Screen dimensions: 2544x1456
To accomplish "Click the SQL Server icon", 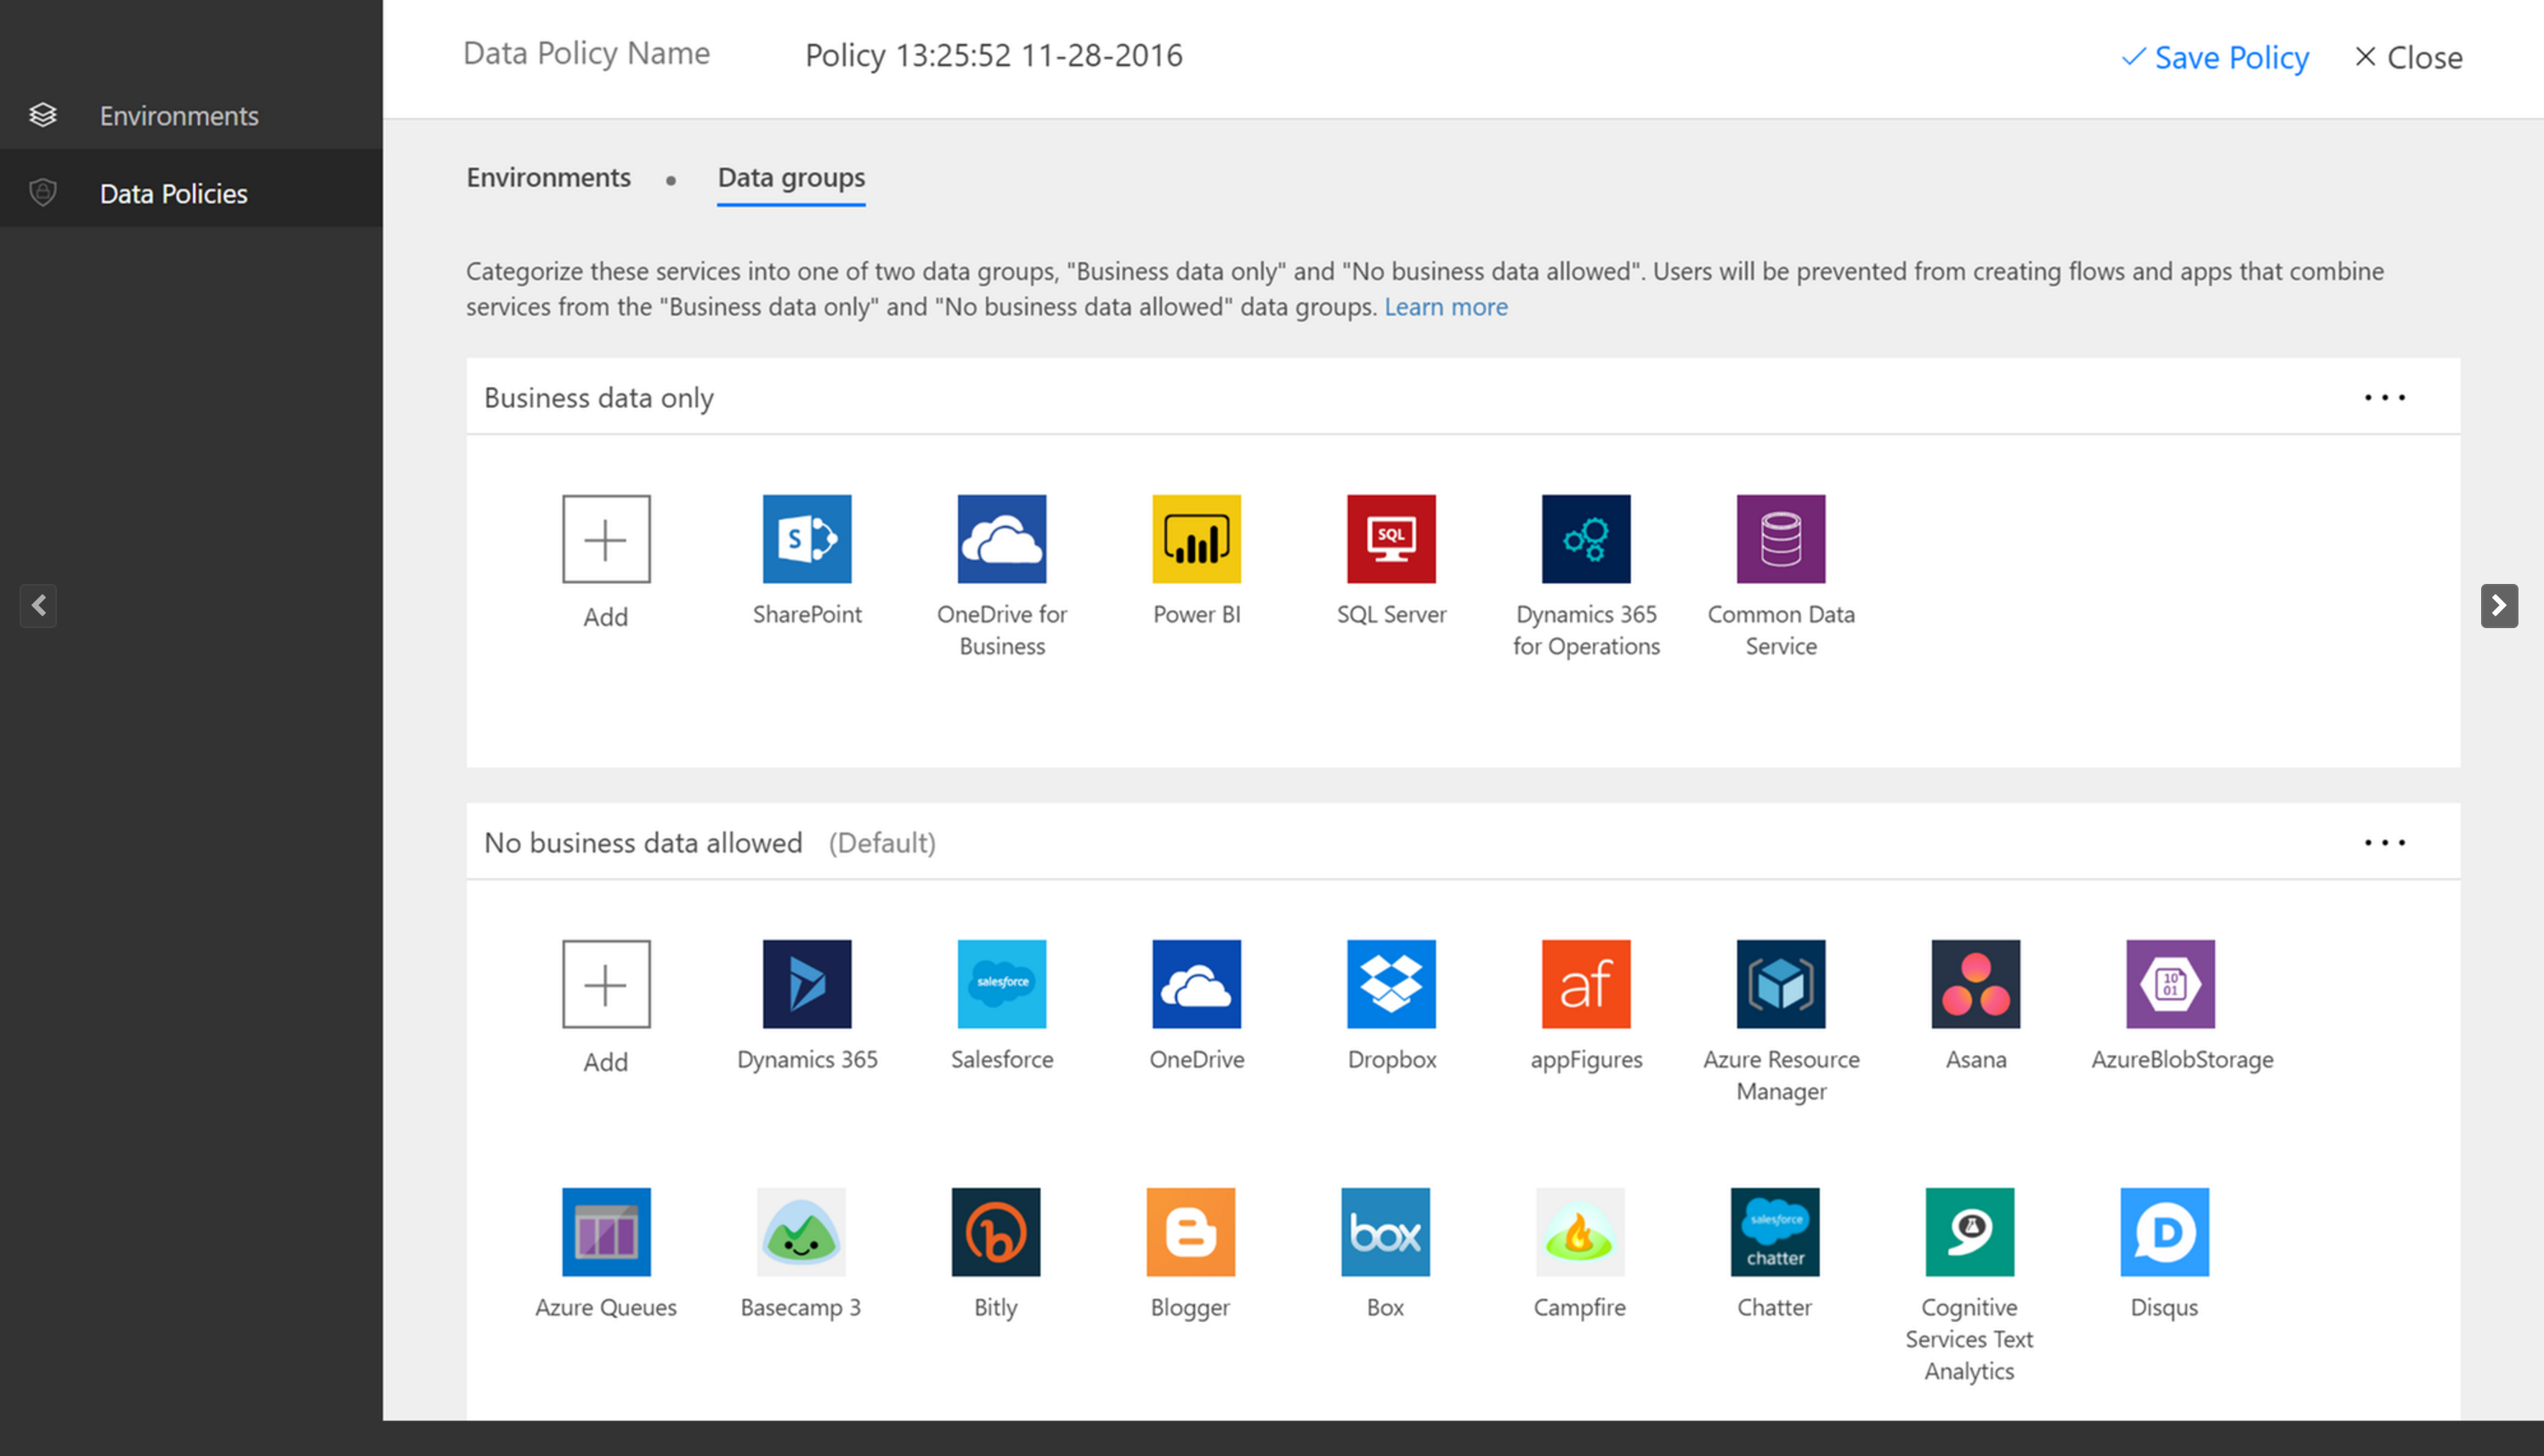I will [x=1392, y=538].
